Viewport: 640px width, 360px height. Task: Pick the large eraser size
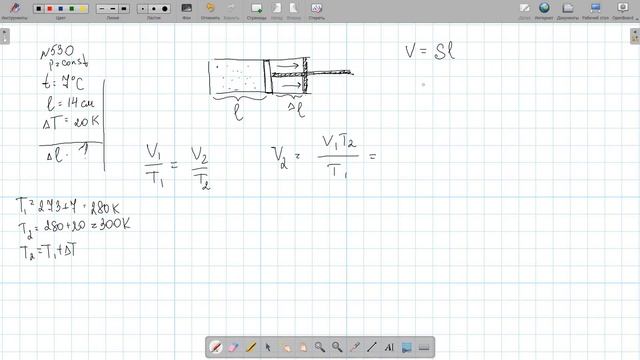coord(165,9)
